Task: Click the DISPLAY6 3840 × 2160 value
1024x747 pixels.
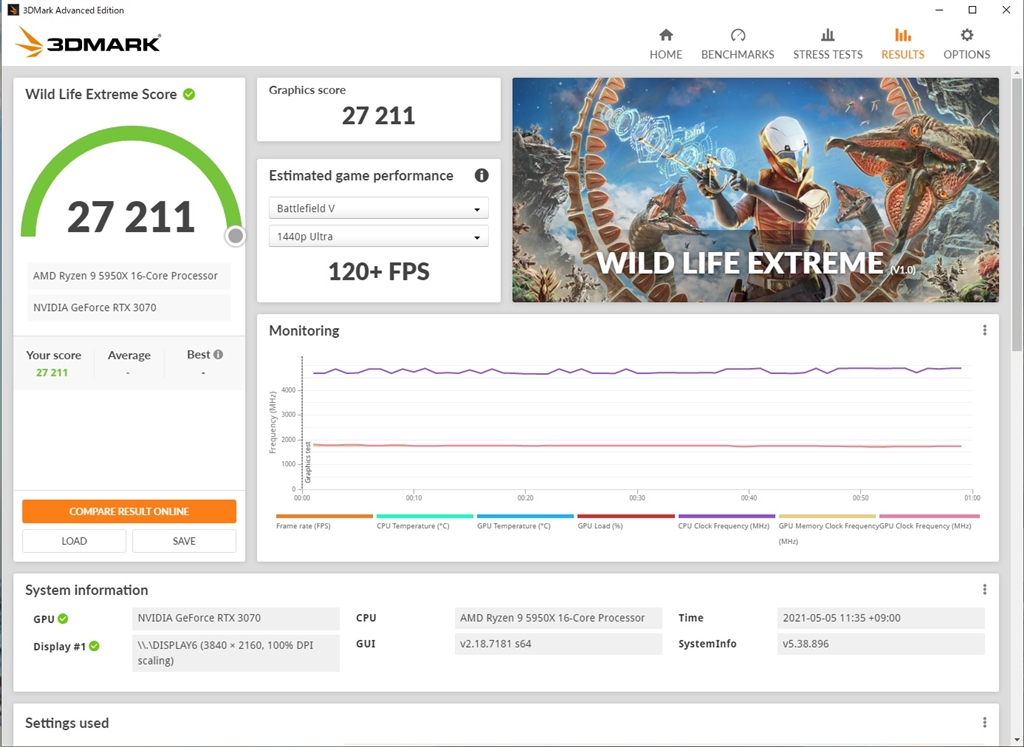Action: pyautogui.click(x=236, y=653)
